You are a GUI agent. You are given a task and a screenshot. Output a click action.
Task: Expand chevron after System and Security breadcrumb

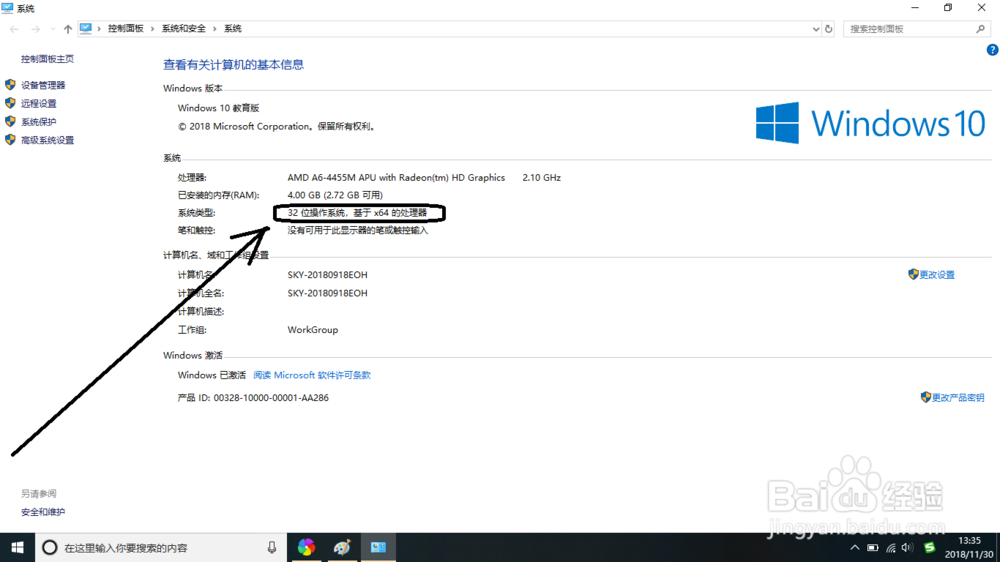pyautogui.click(x=215, y=29)
